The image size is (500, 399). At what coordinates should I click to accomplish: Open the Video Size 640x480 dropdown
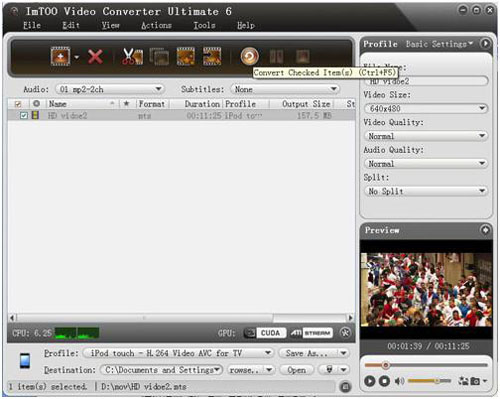pyautogui.click(x=426, y=108)
